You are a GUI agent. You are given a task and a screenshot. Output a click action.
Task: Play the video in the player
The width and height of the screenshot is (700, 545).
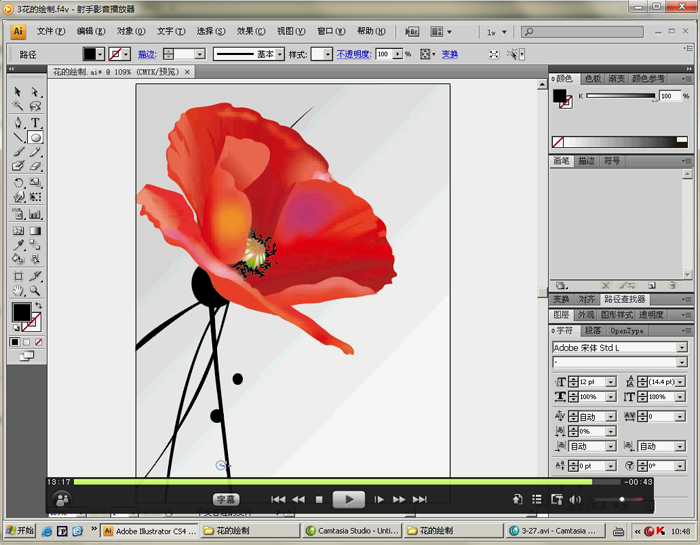coord(349,499)
